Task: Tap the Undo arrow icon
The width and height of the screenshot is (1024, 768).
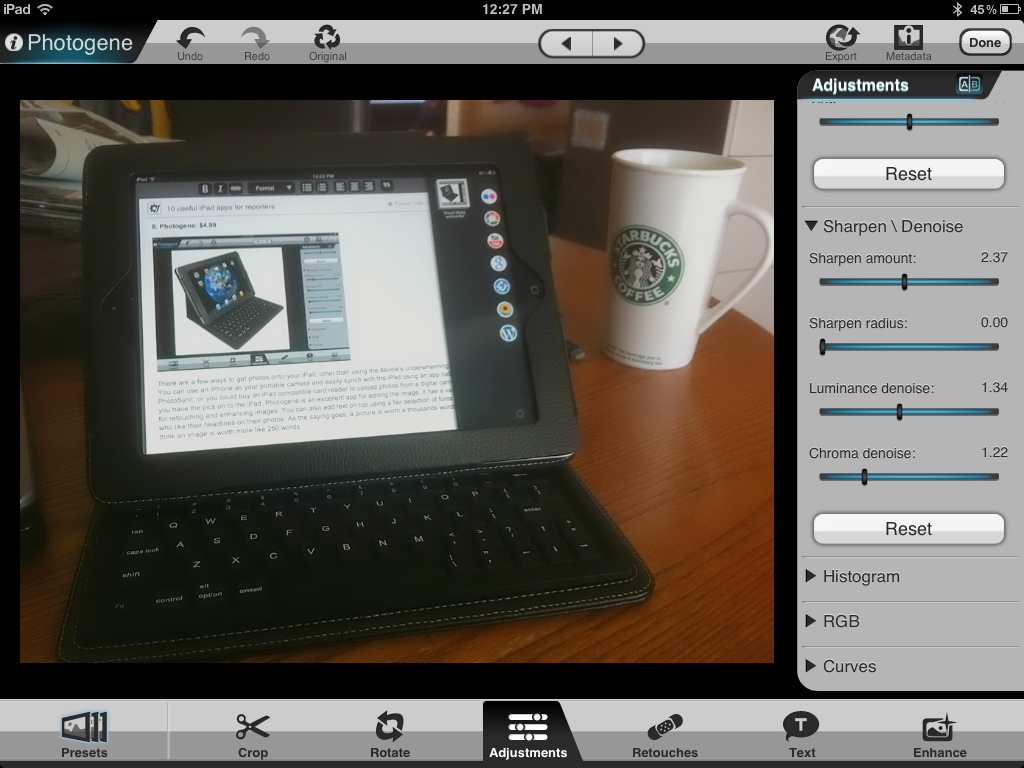Action: (190, 39)
